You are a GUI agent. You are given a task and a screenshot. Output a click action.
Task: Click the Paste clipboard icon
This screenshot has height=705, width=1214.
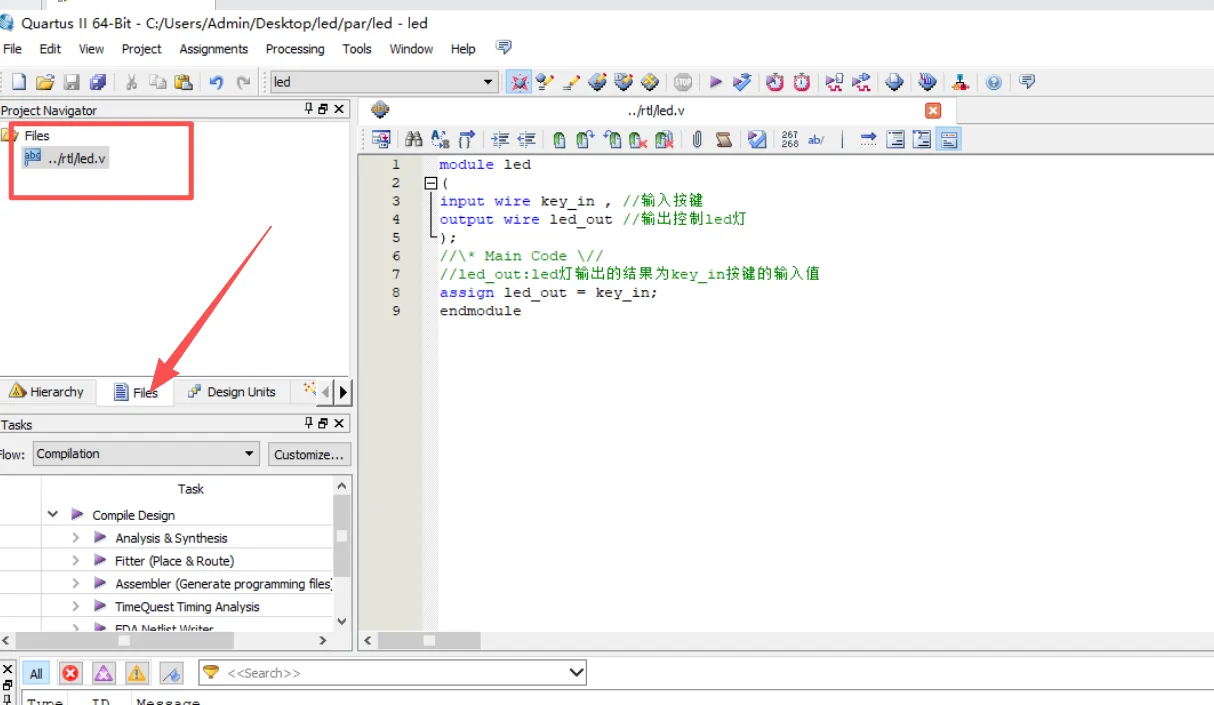click(183, 82)
